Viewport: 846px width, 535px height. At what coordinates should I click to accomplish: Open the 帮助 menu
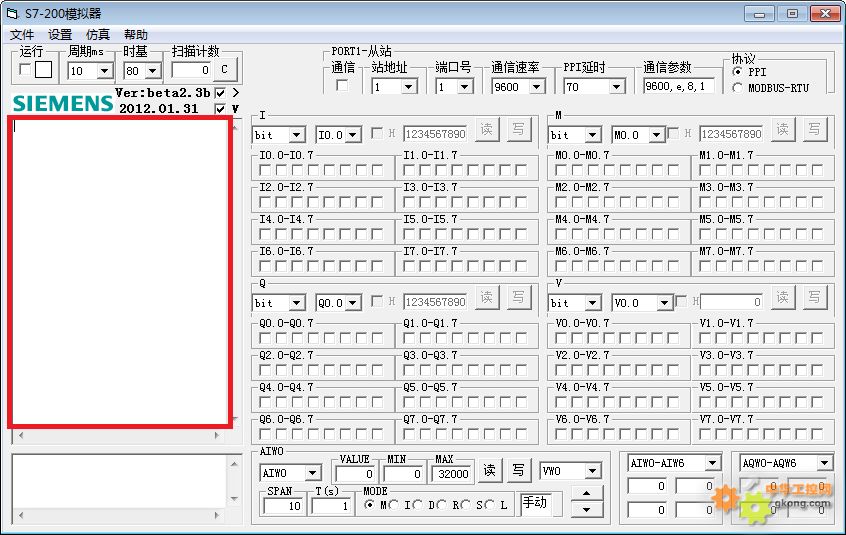(135, 35)
